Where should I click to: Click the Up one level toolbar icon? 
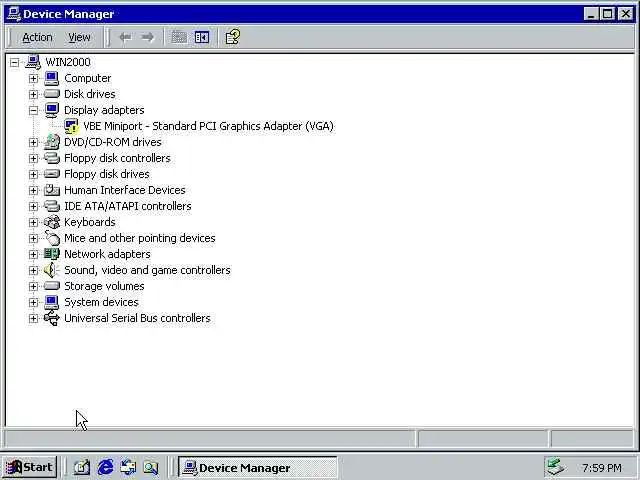(x=179, y=38)
